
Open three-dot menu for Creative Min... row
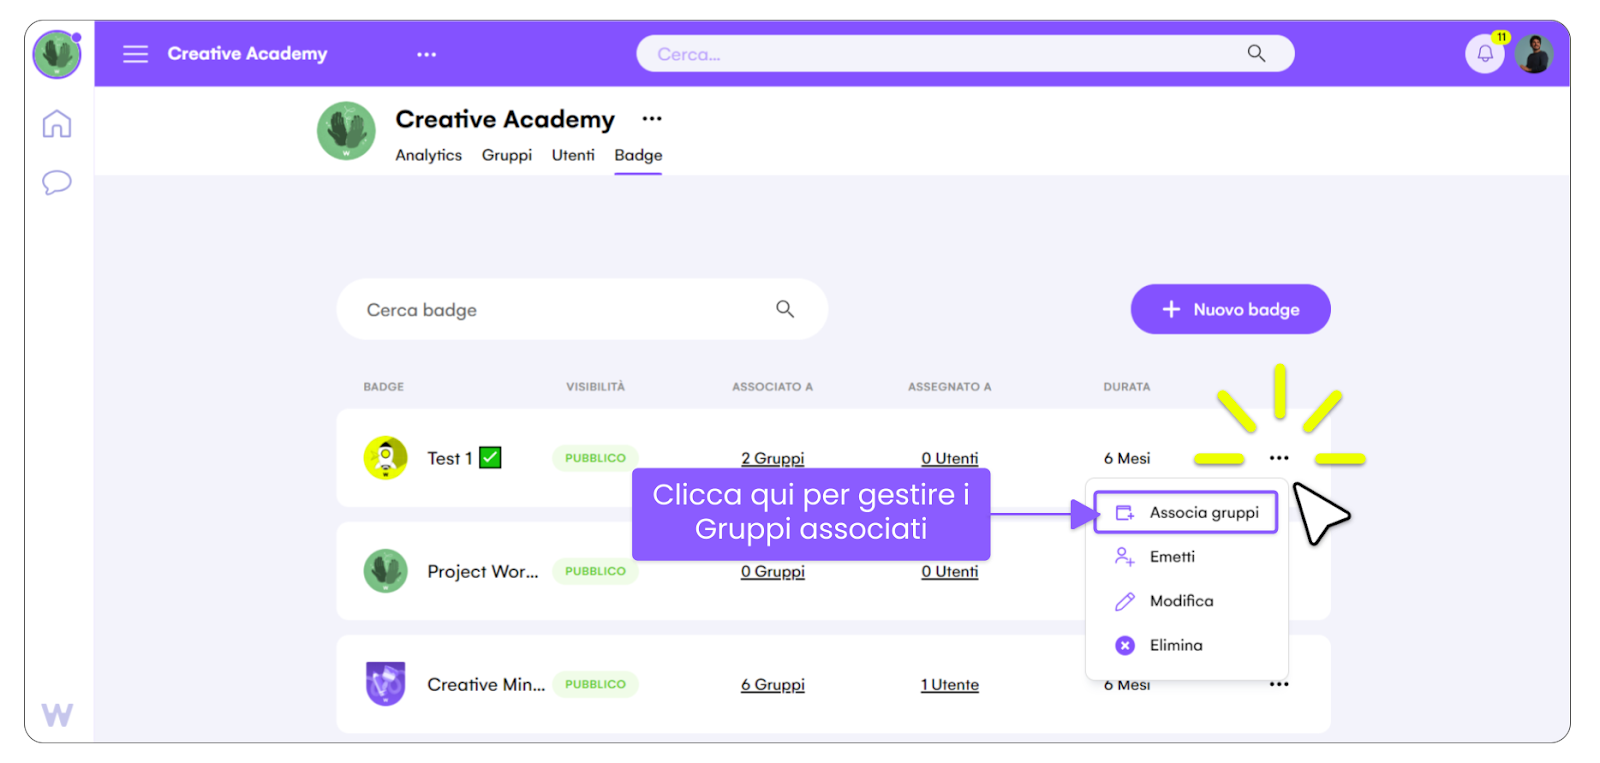coord(1279,685)
